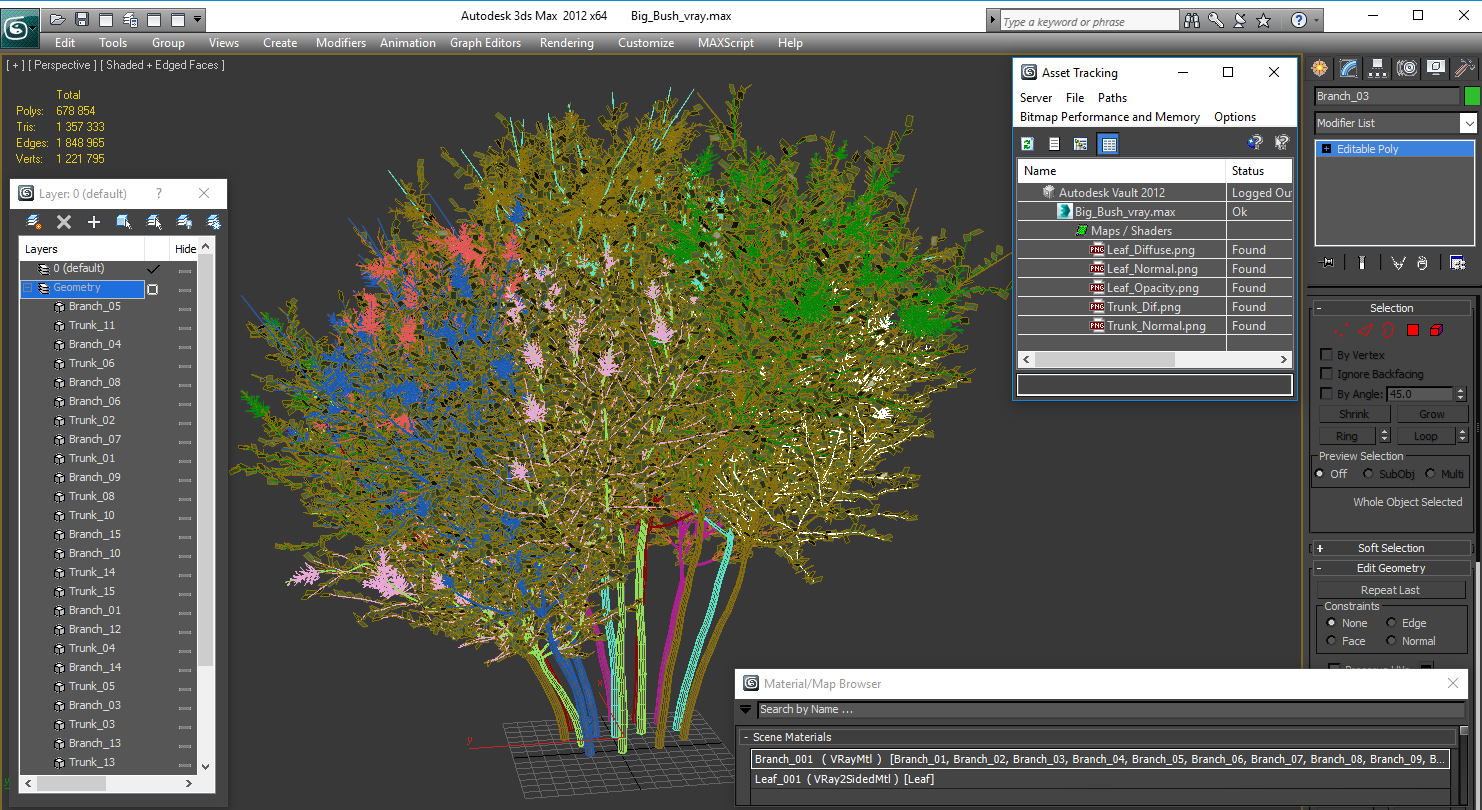Enable Ignore Backfacing checkbox
The image size is (1482, 810).
1327,374
